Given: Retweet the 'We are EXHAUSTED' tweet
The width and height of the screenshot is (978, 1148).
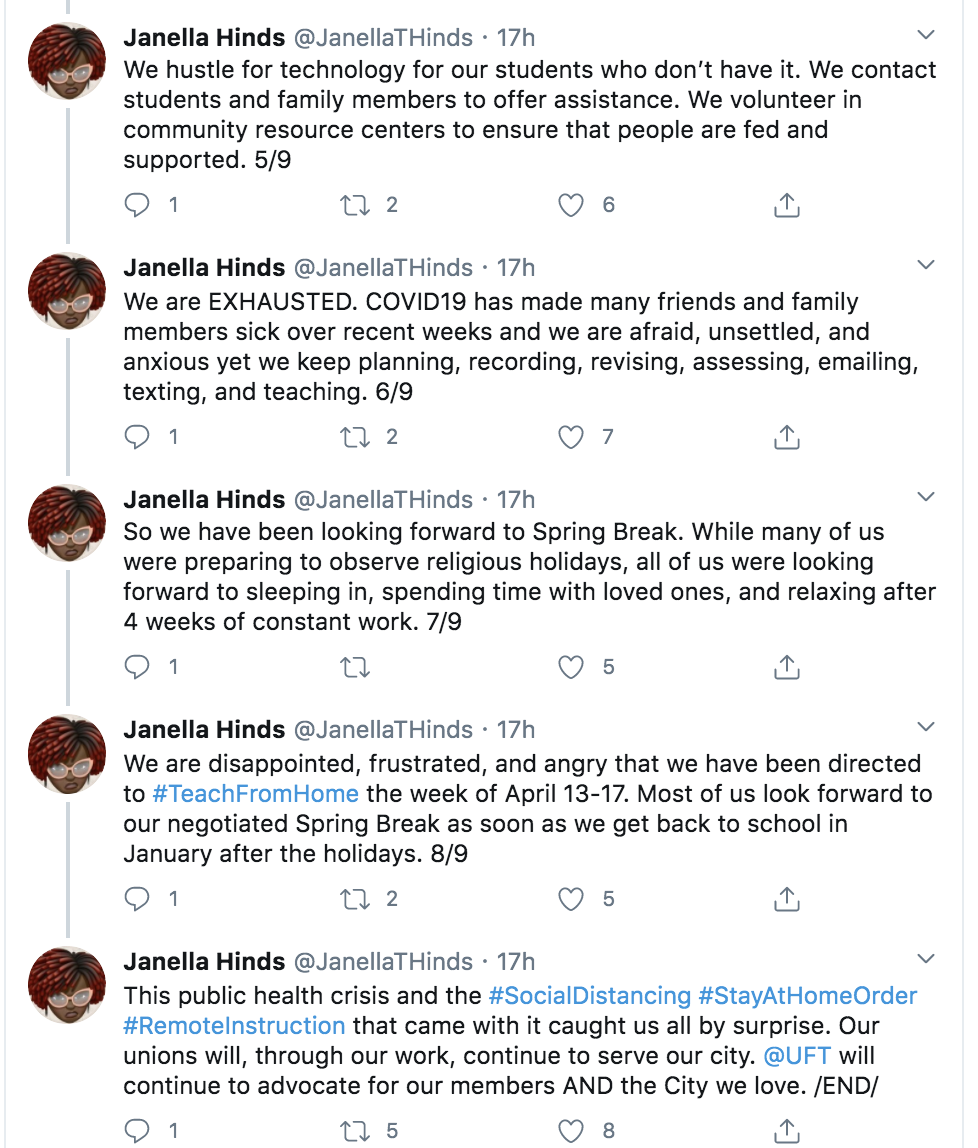Looking at the screenshot, I should click(355, 437).
